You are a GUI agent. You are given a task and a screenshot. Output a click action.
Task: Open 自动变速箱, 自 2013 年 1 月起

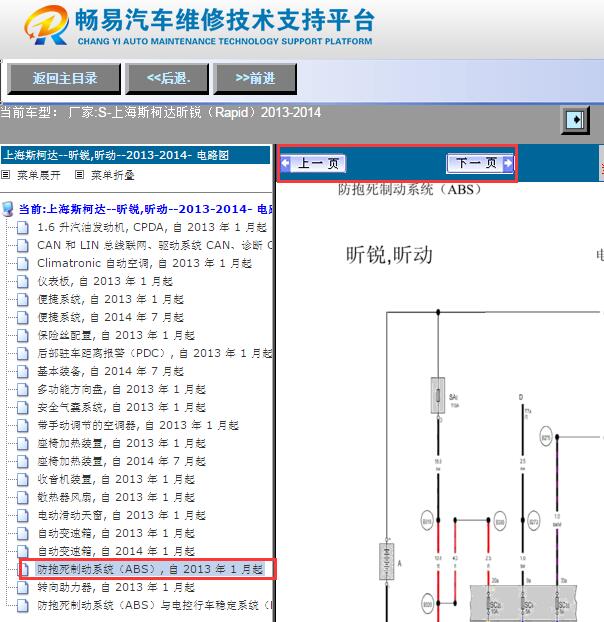pos(116,533)
